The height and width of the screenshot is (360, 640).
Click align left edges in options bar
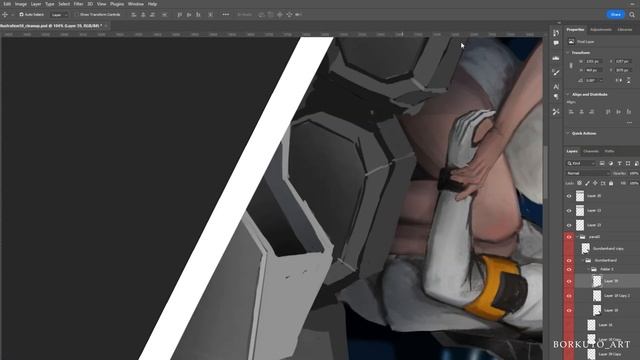tap(133, 15)
